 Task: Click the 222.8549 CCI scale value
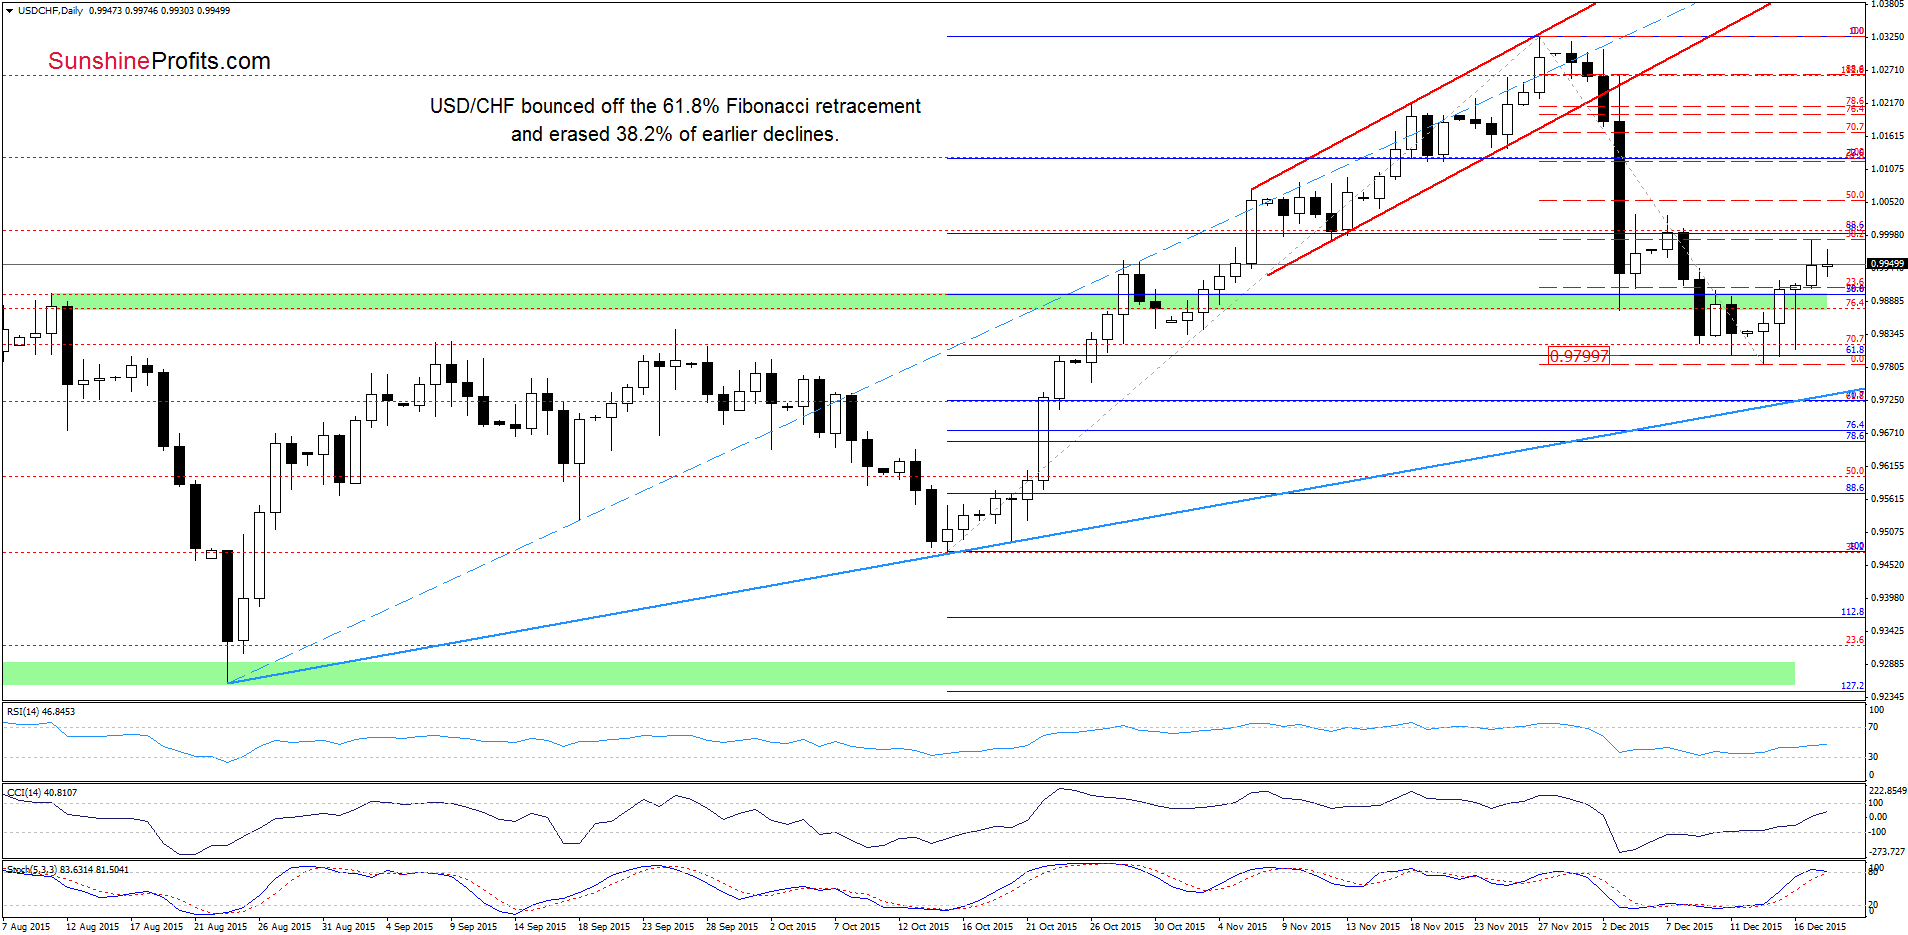point(1888,790)
